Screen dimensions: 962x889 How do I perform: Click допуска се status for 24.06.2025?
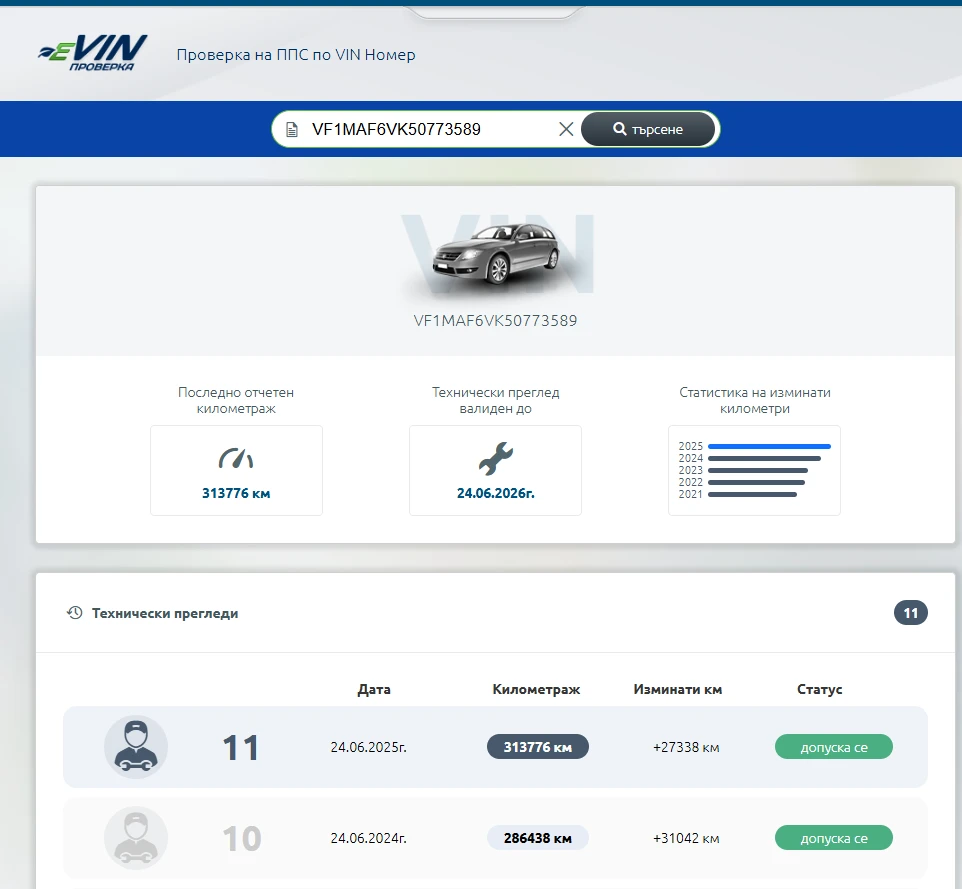tap(833, 747)
